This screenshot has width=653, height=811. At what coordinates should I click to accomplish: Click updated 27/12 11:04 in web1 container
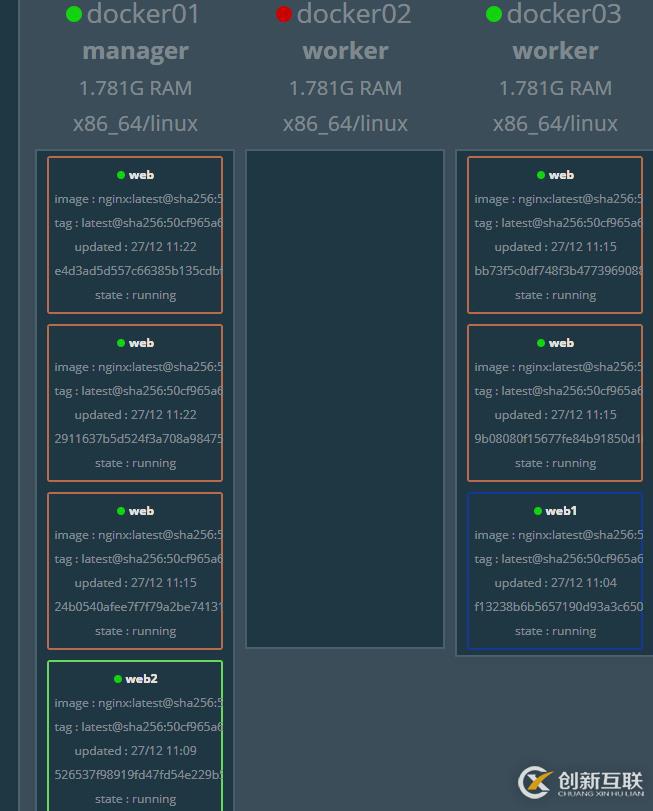[555, 583]
